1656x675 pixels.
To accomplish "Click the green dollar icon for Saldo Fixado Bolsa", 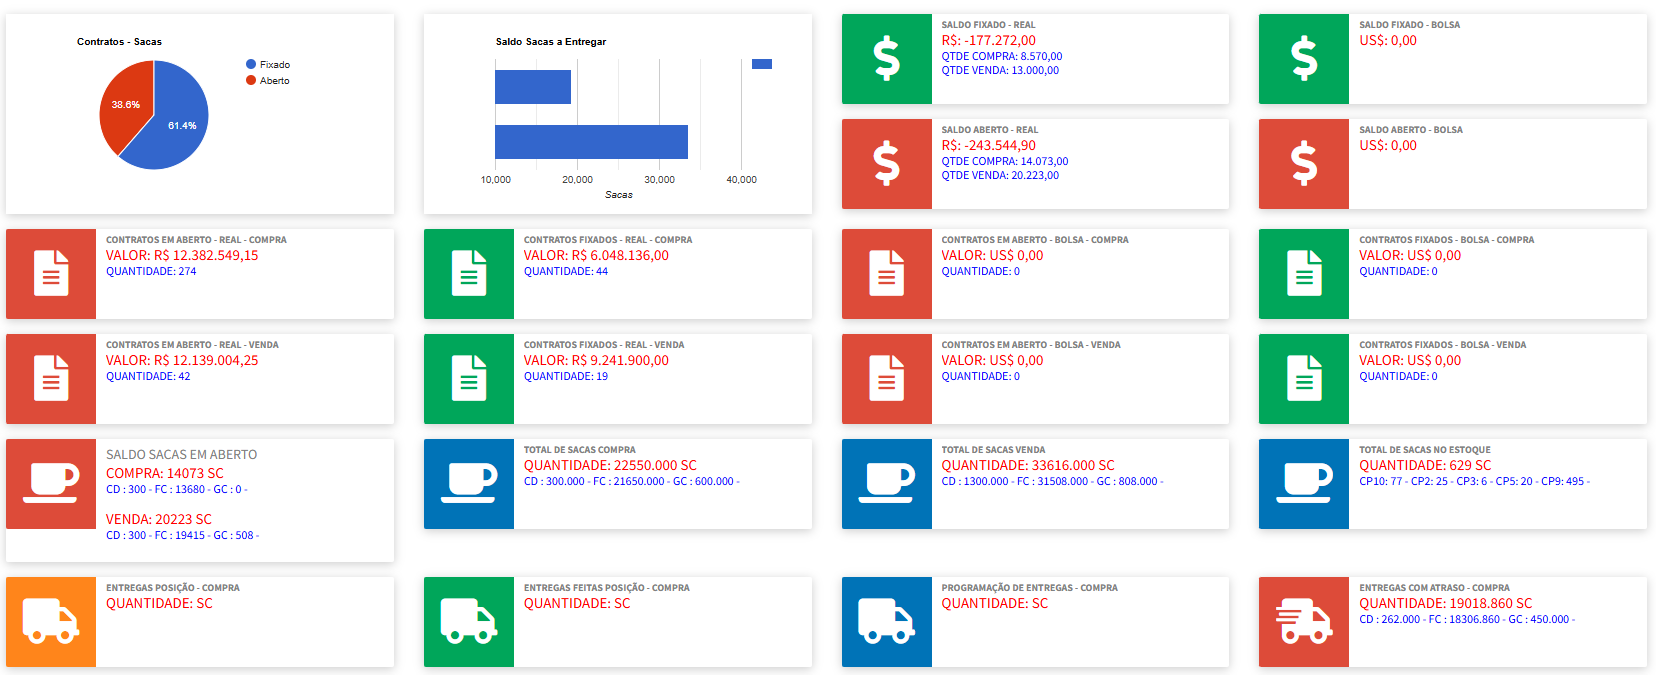I will [1303, 59].
